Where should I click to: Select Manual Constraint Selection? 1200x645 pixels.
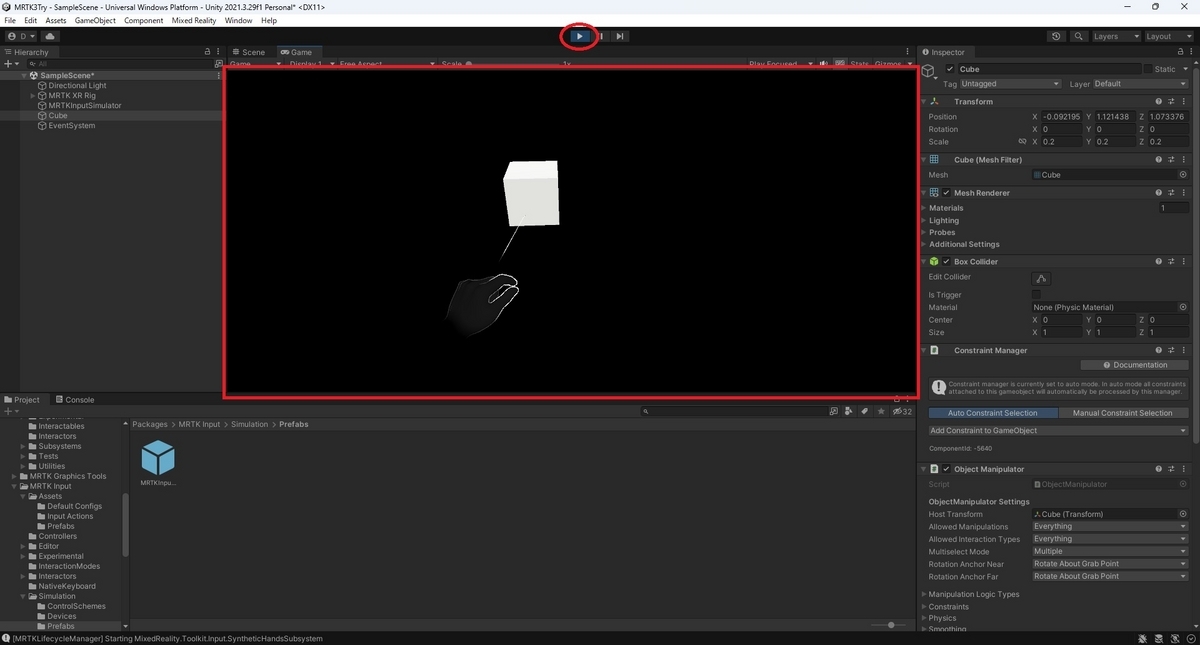[1124, 412]
